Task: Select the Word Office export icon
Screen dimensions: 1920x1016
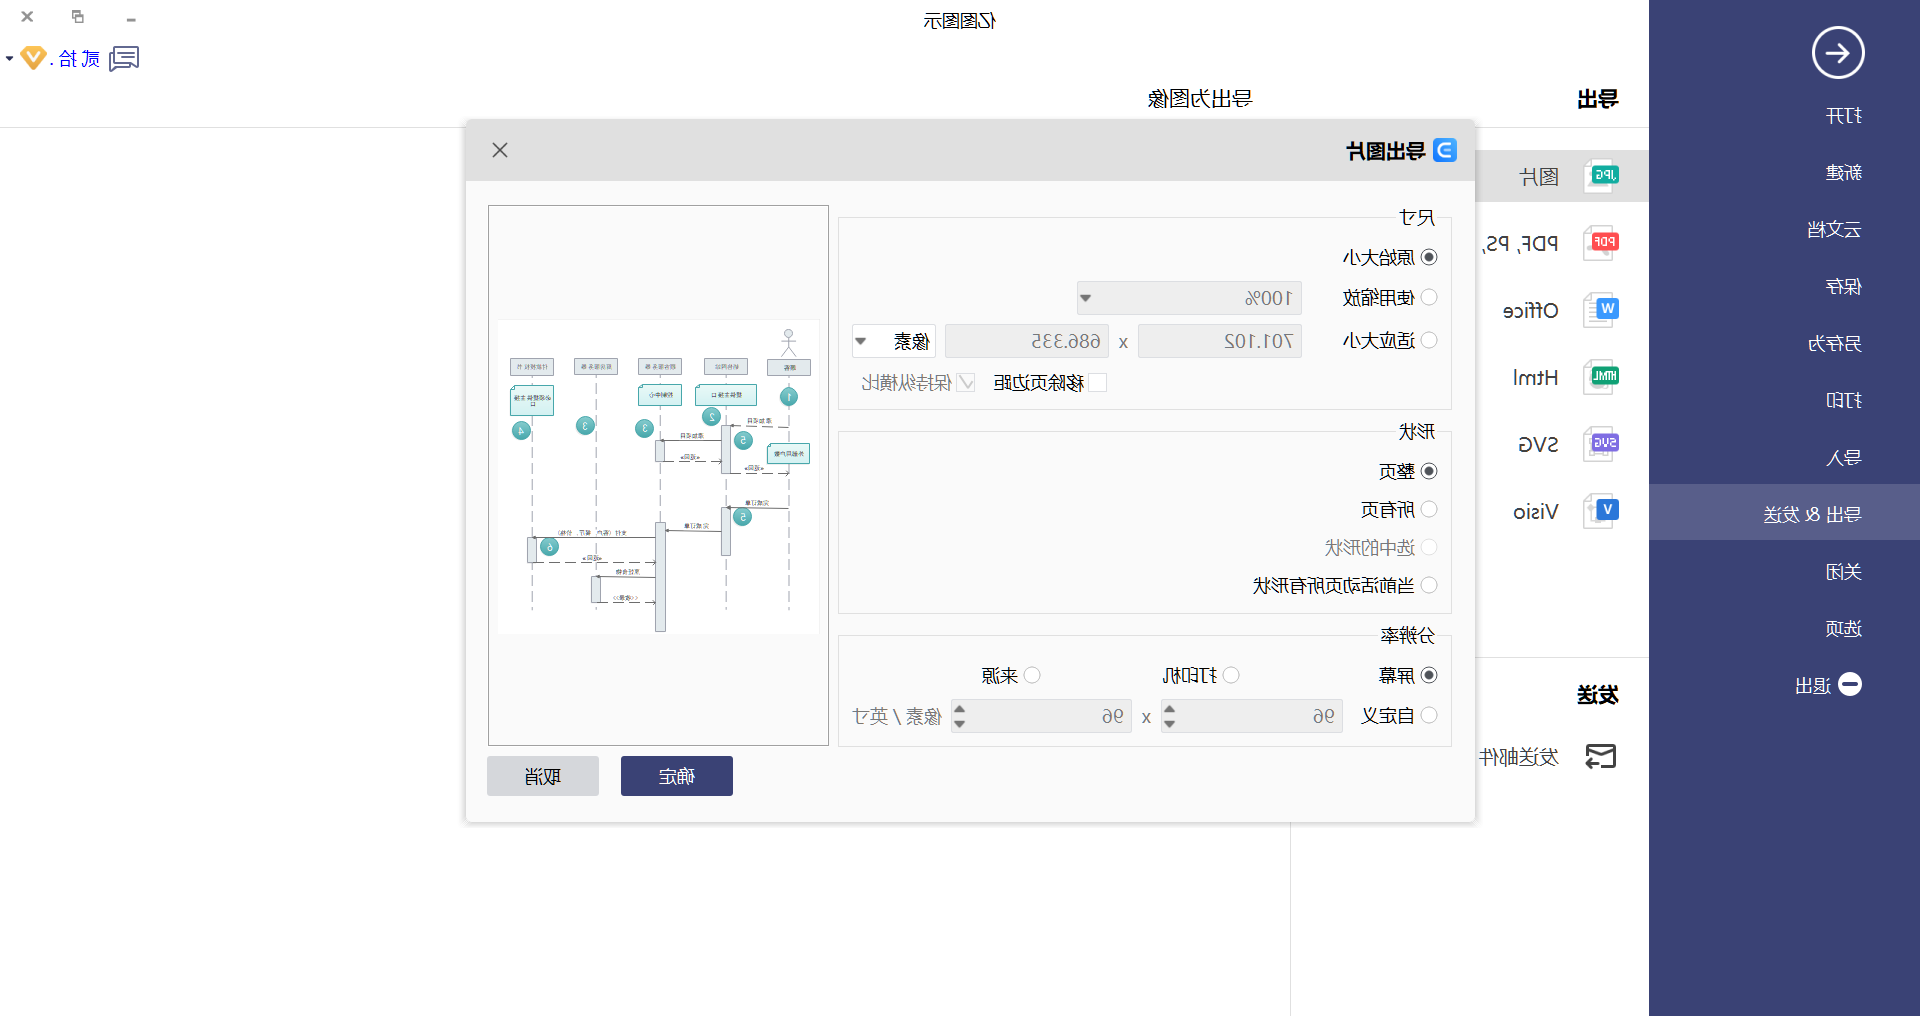Action: [1602, 310]
